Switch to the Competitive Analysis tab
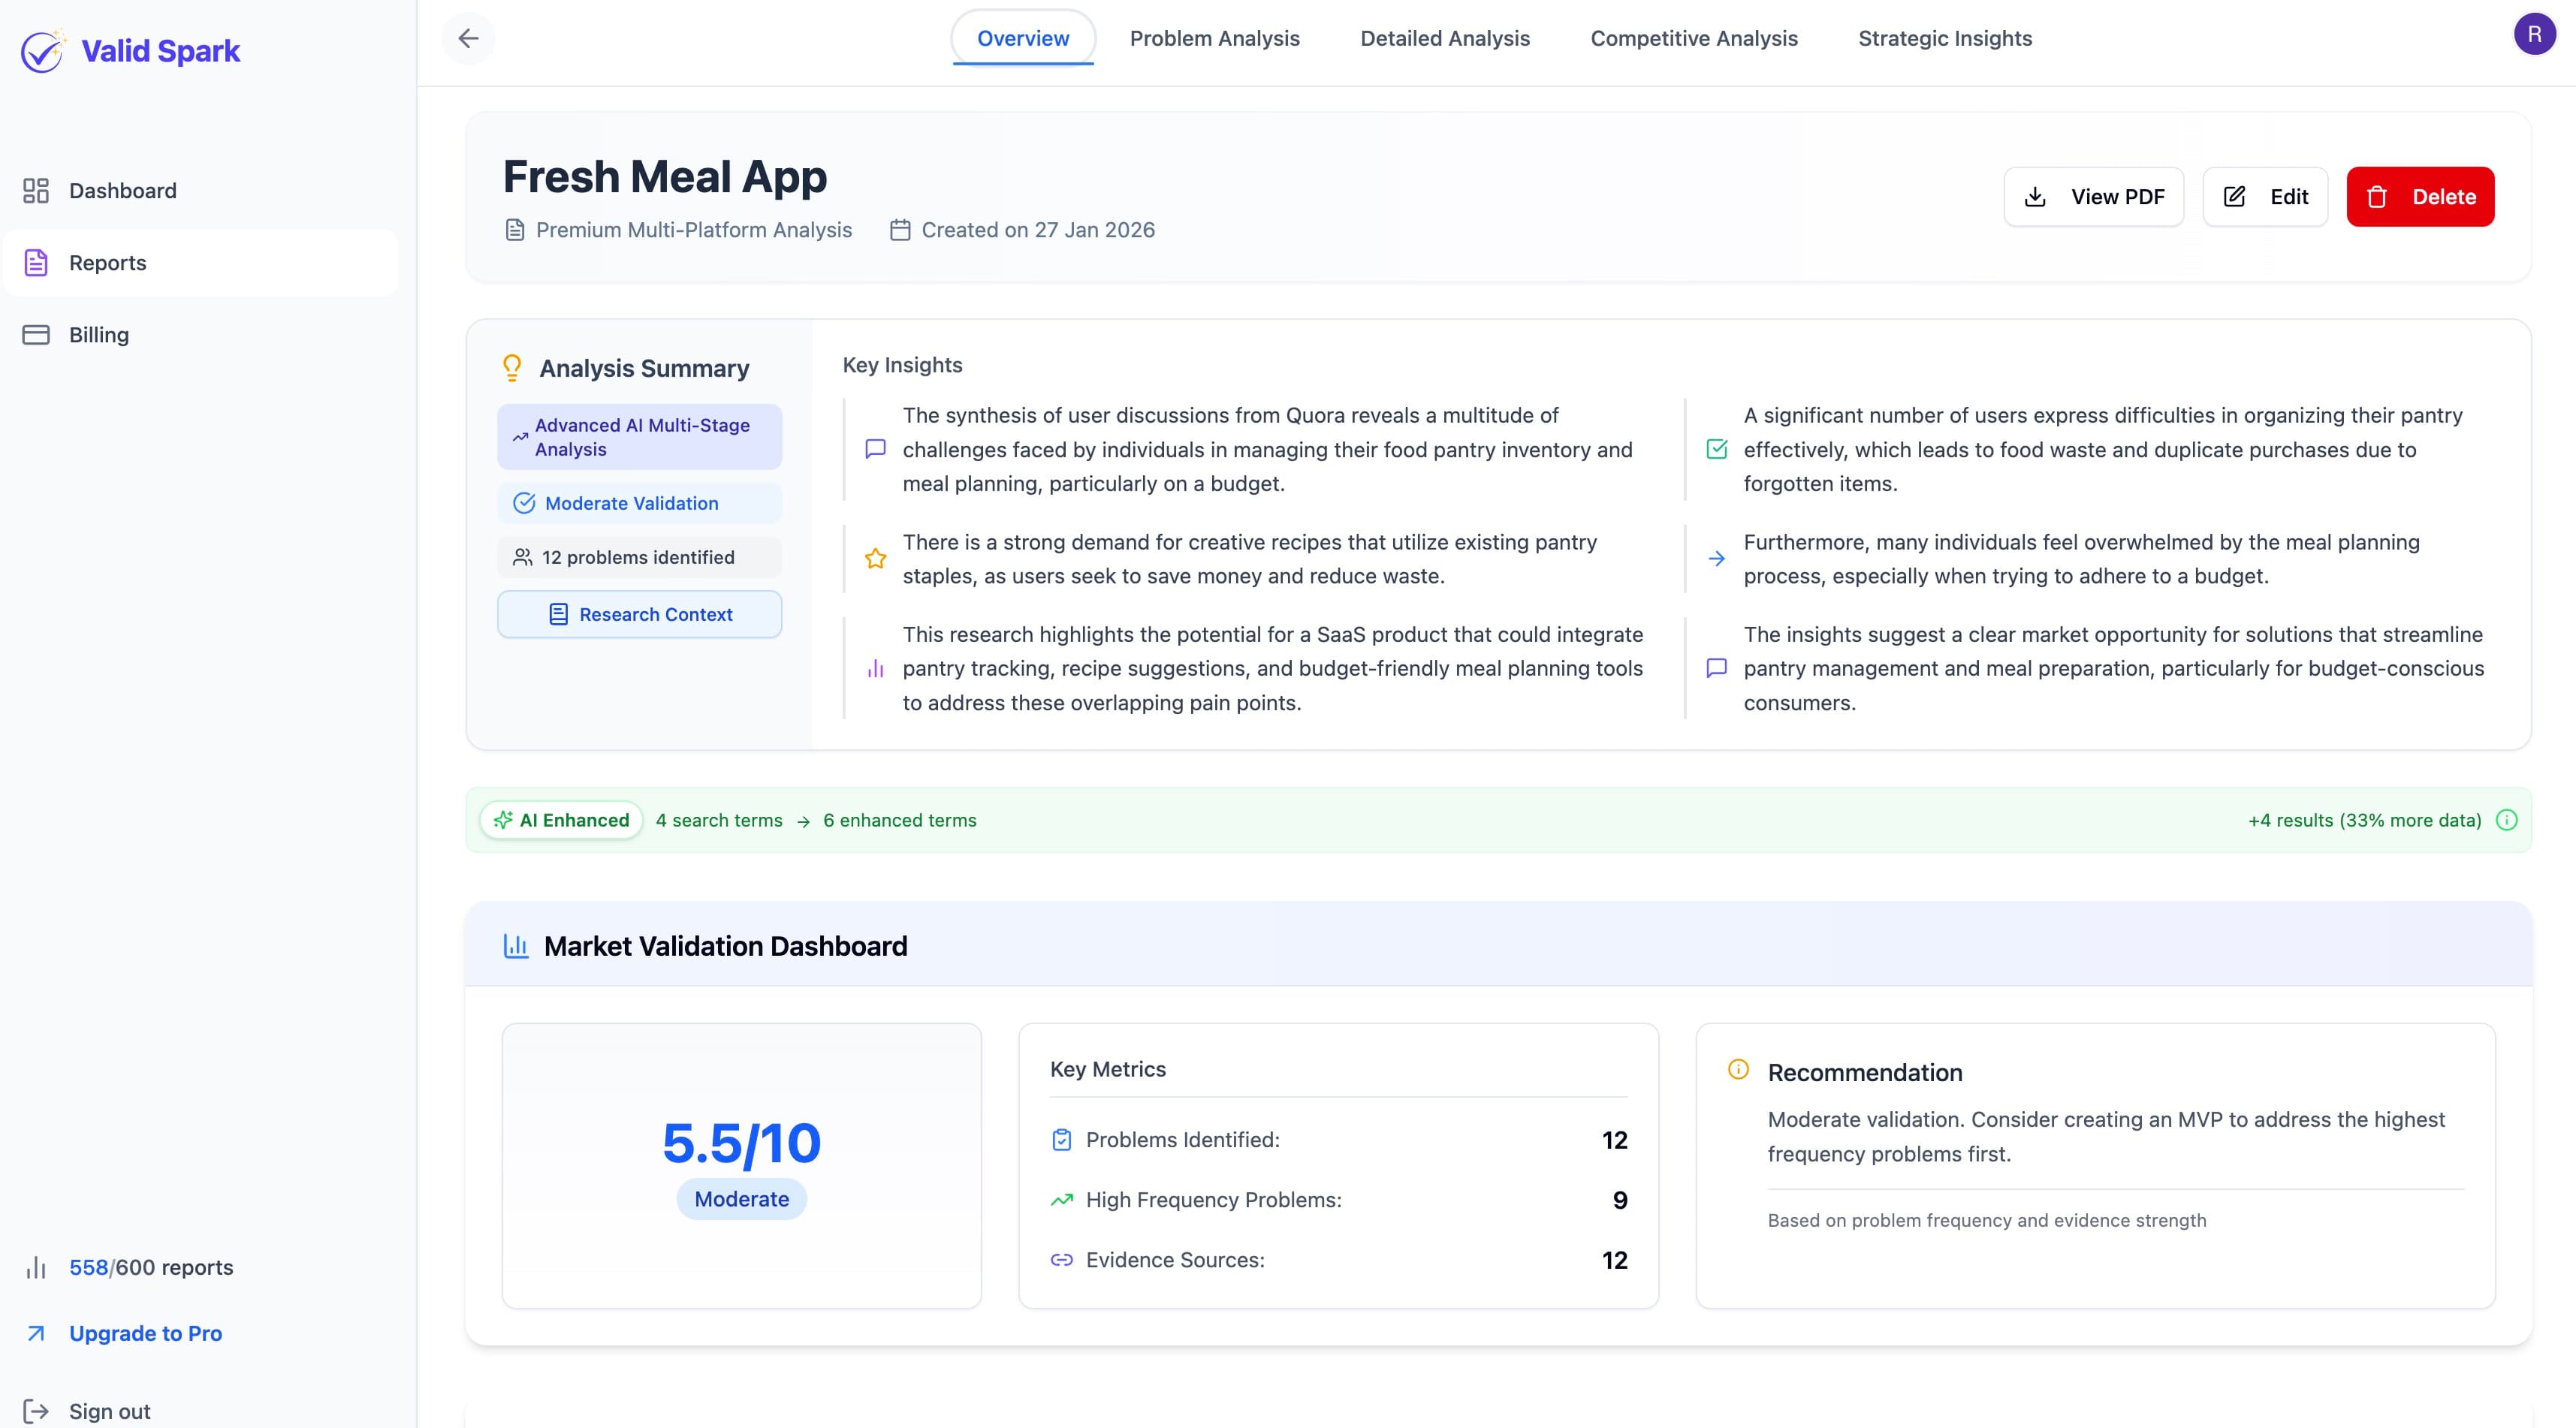This screenshot has width=2576, height=1428. click(x=1694, y=38)
